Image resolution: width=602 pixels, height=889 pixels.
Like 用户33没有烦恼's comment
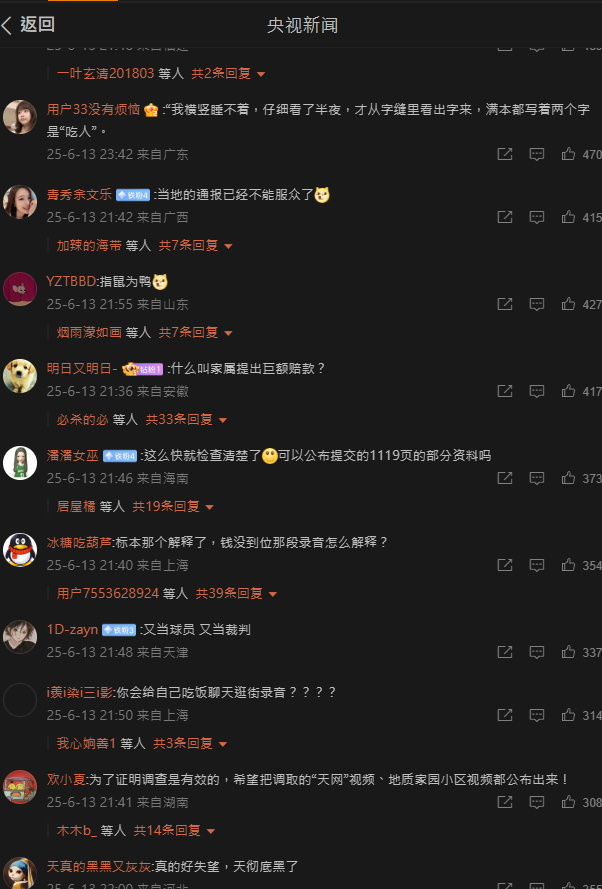pyautogui.click(x=568, y=154)
